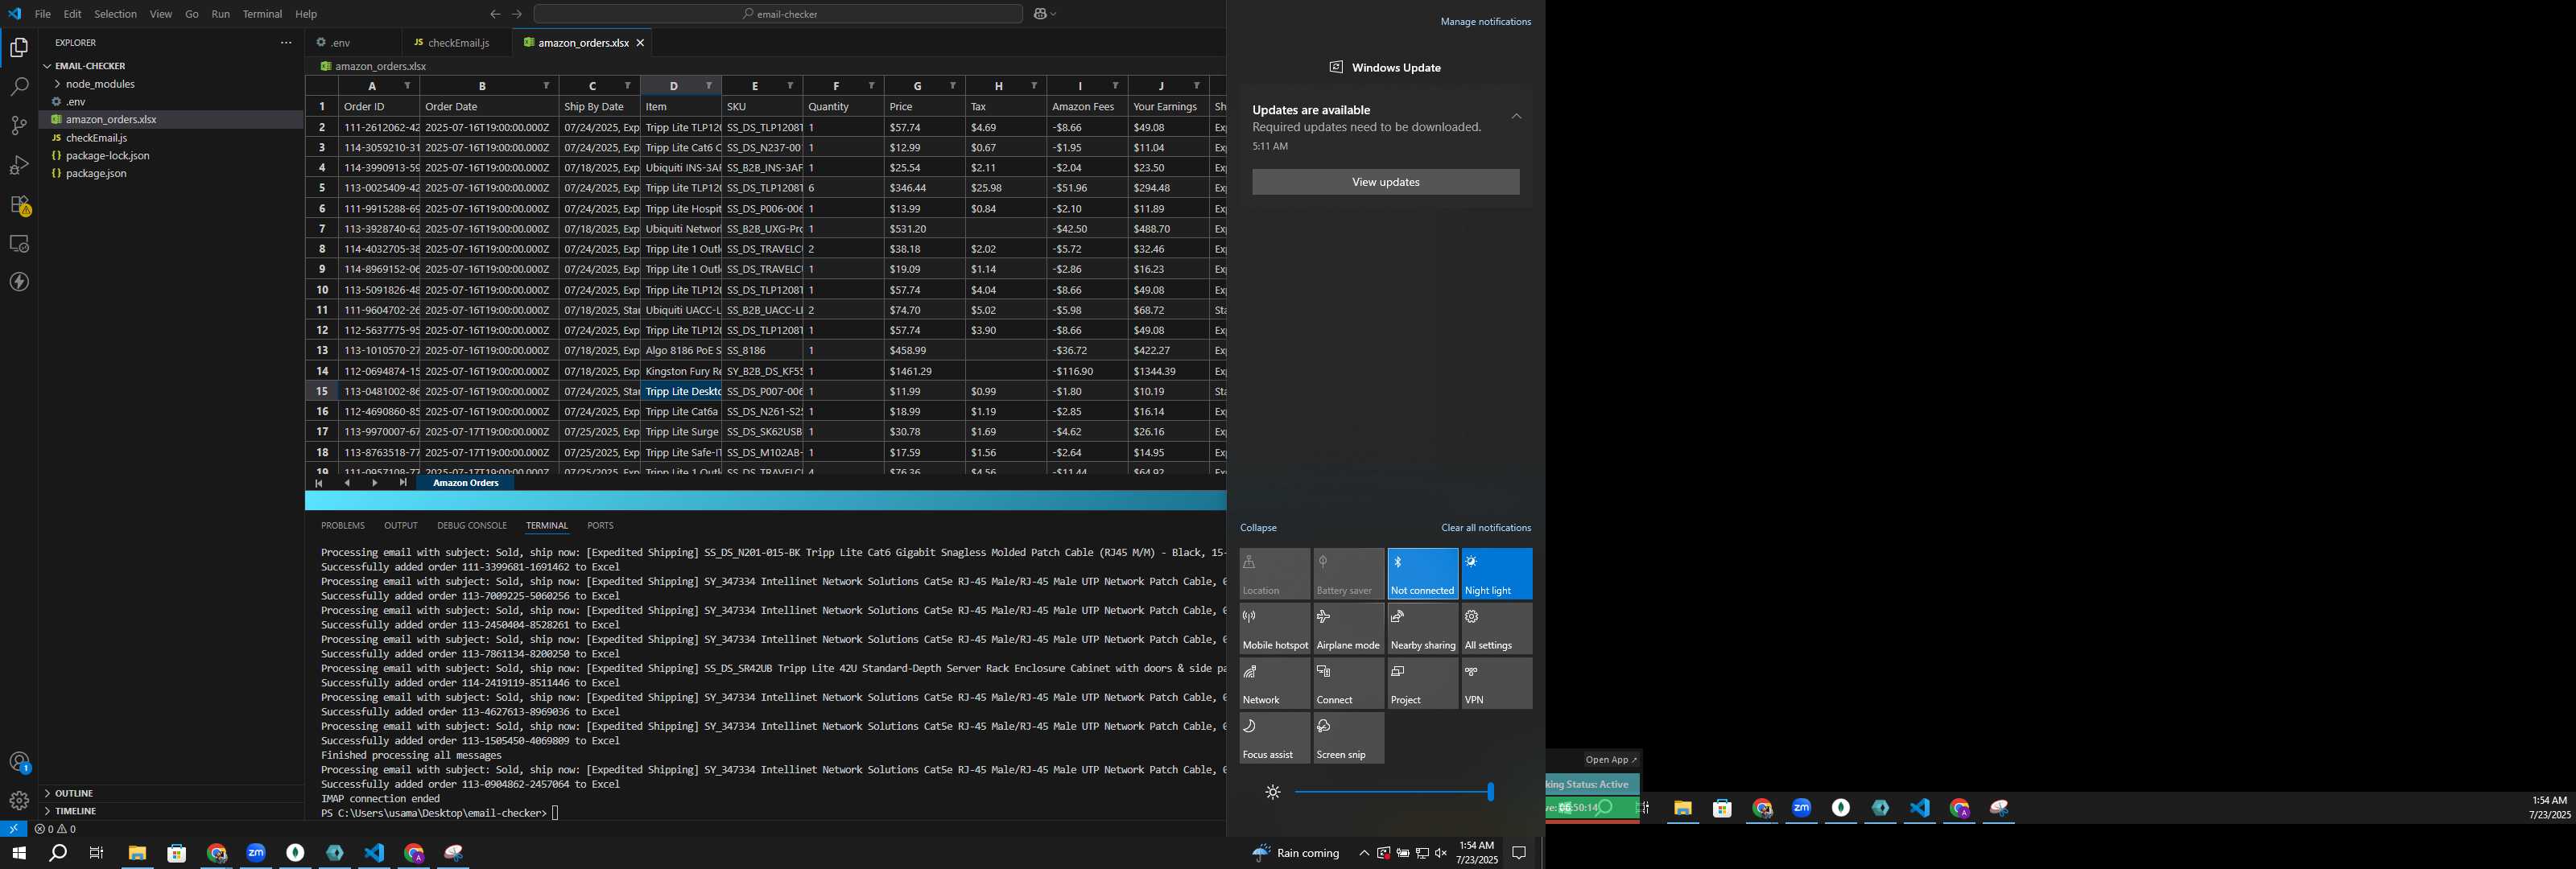Toggle the Battery saver tile
This screenshot has height=869, width=2576.
(x=1349, y=574)
